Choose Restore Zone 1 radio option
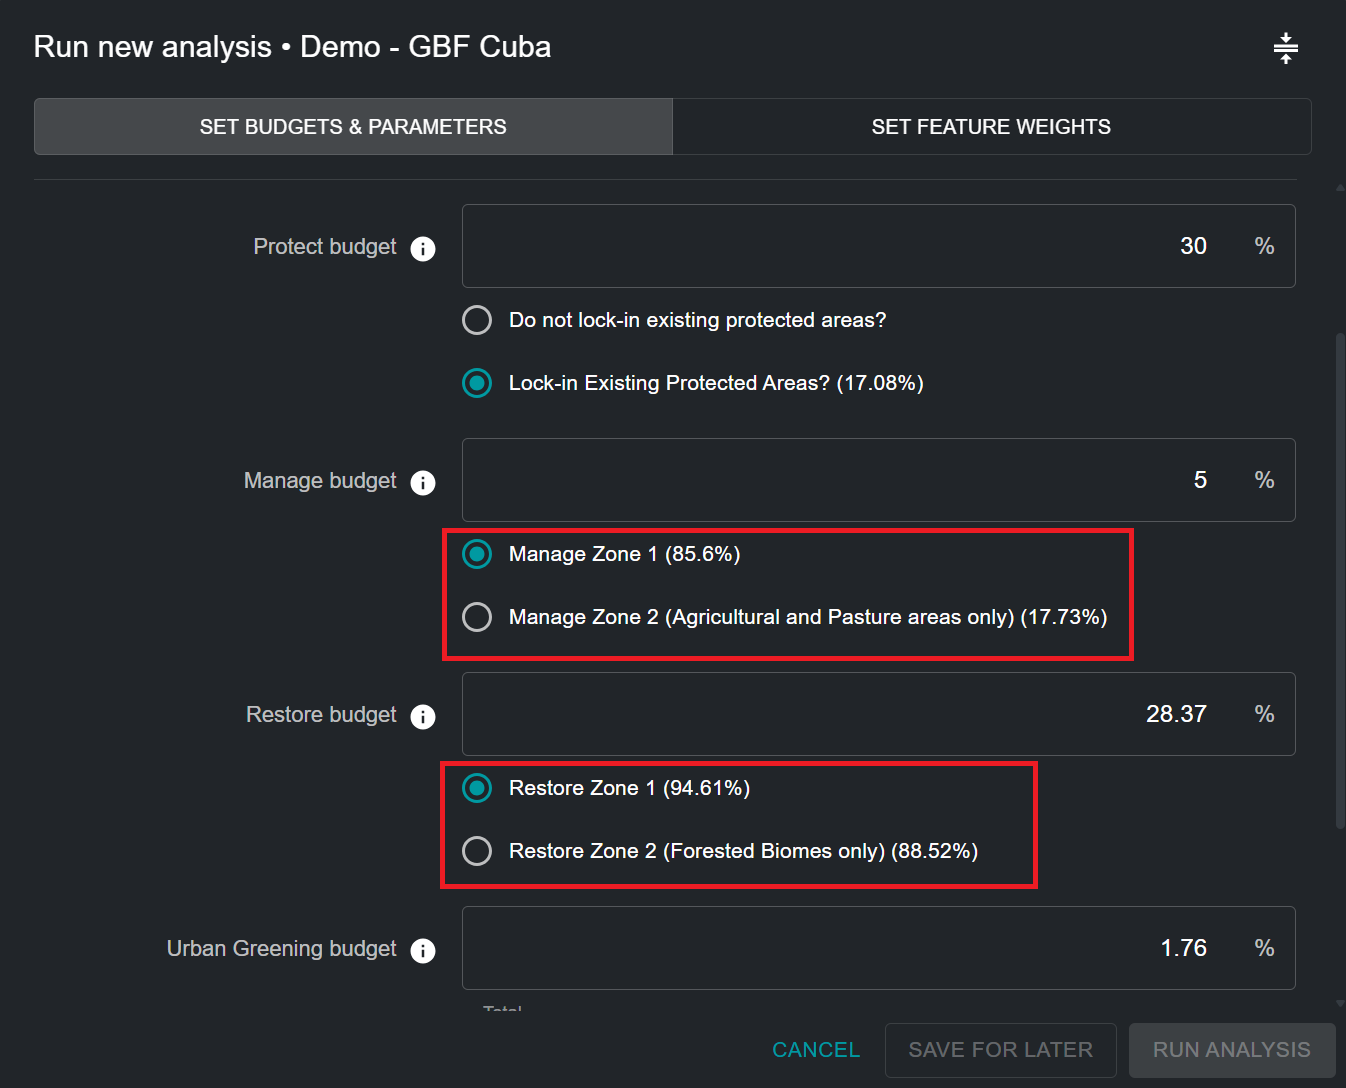Screen dimensions: 1346x1088 [477, 788]
